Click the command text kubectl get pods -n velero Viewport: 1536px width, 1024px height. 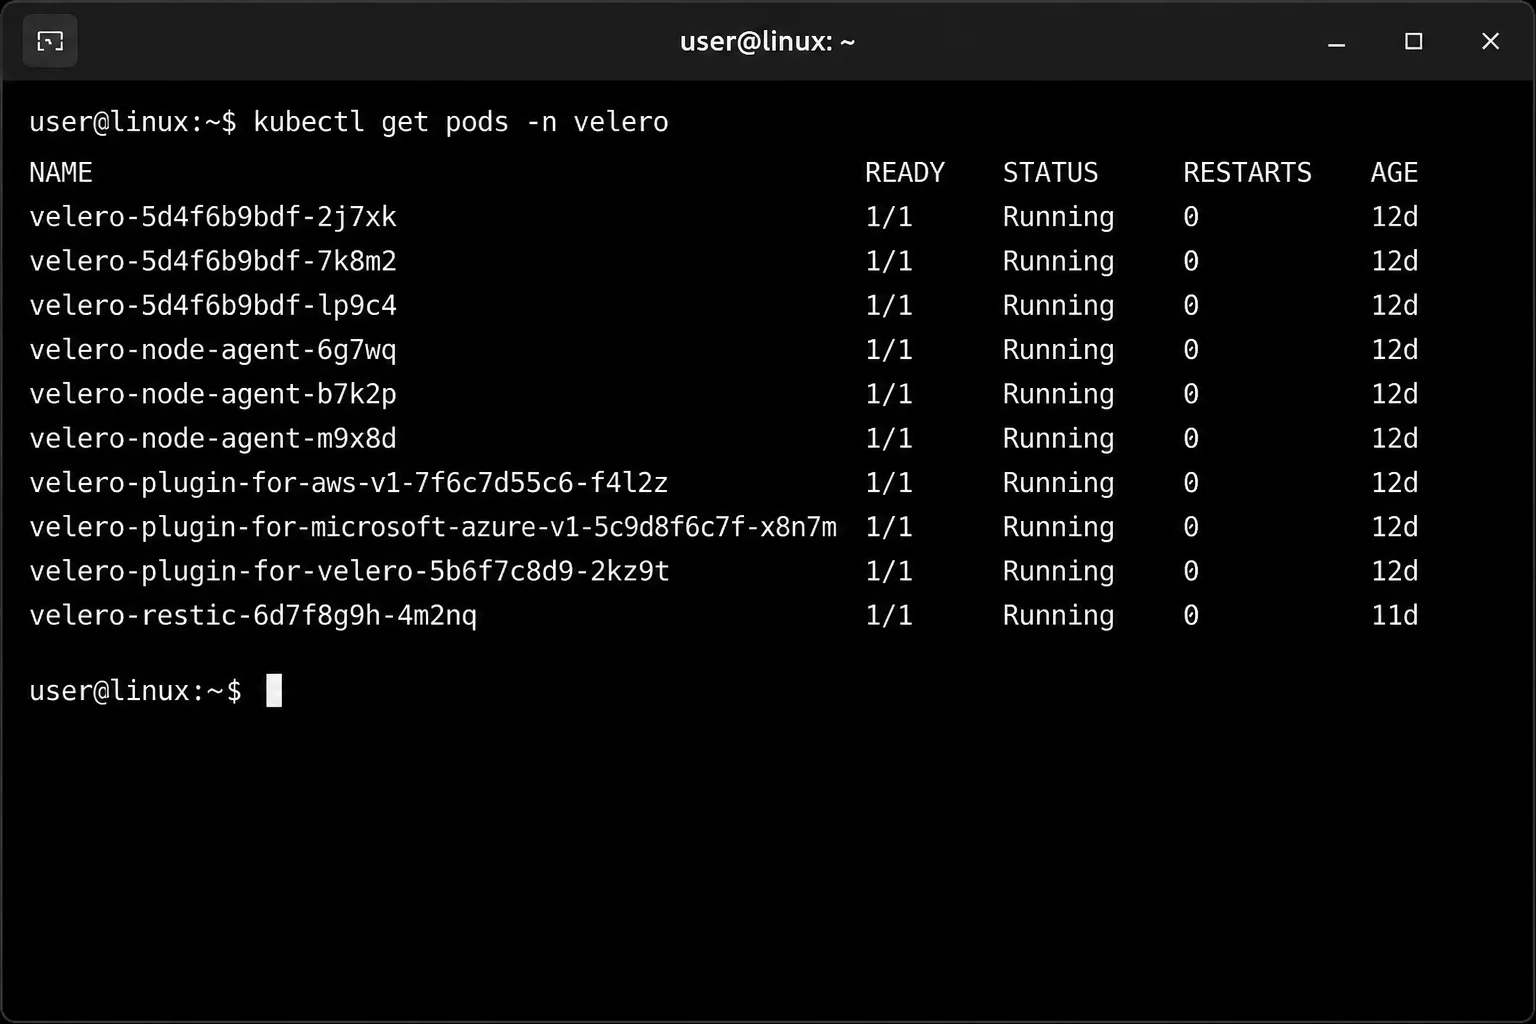(x=460, y=122)
